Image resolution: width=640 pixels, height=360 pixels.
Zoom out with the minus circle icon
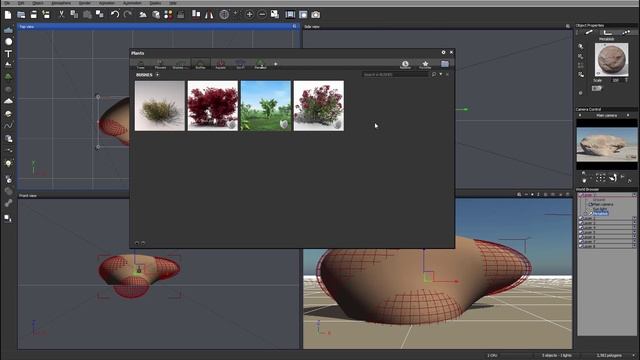coord(262,15)
